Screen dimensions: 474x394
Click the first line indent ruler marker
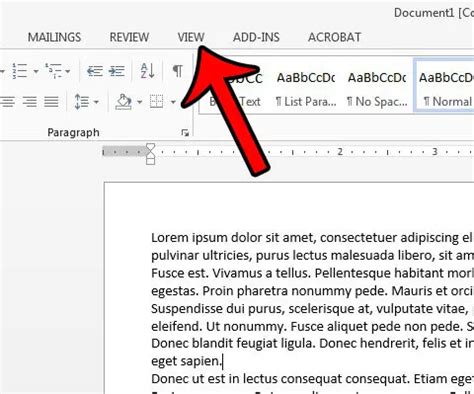[x=151, y=147]
